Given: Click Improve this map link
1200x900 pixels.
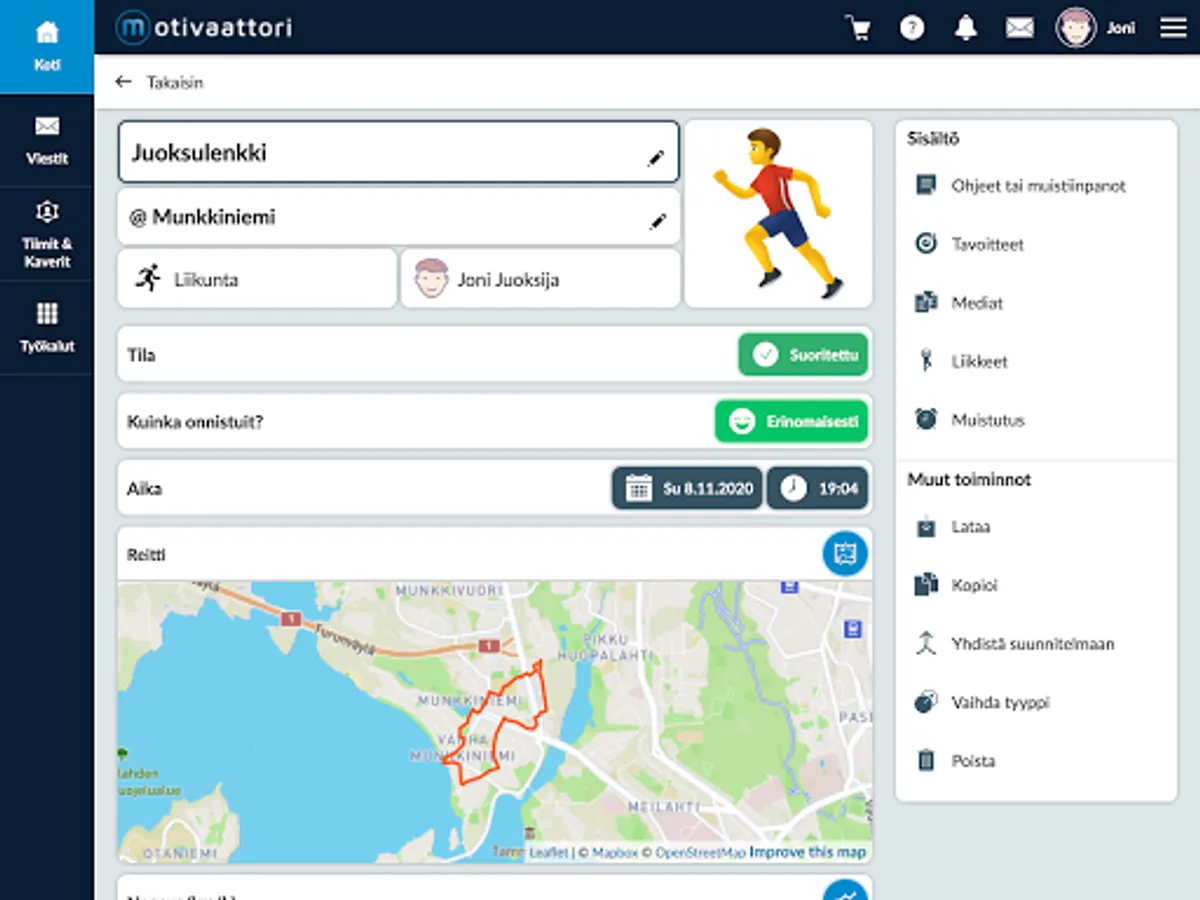Looking at the screenshot, I should tap(807, 853).
